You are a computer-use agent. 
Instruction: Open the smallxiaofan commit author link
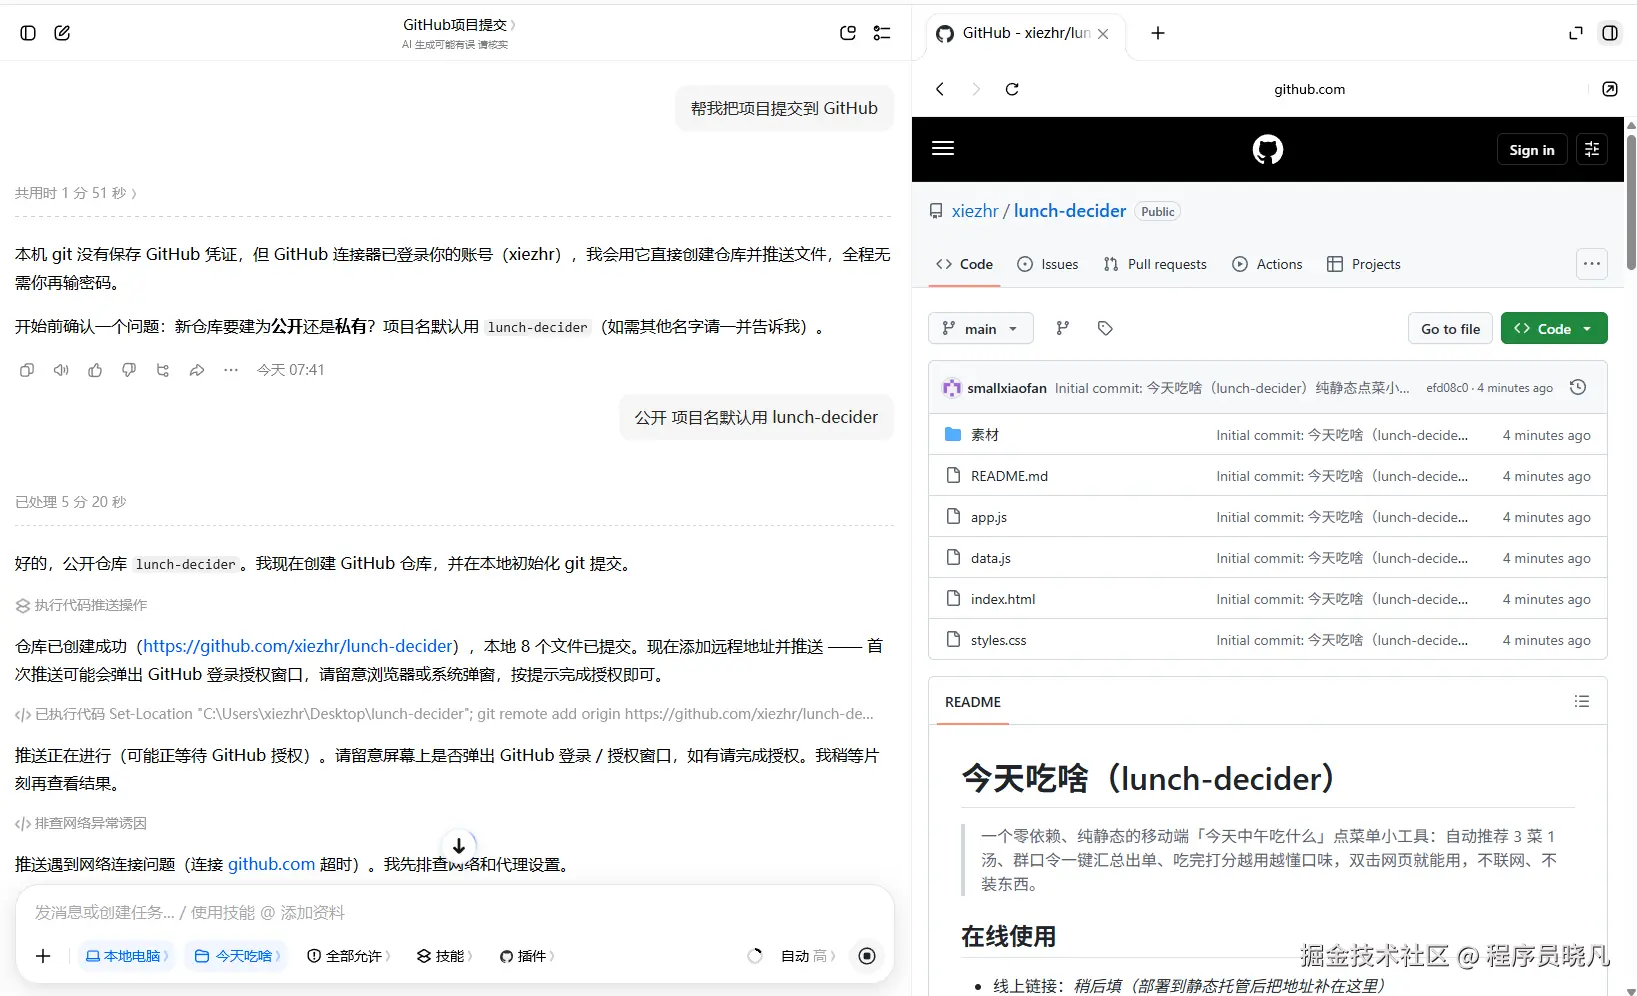(1007, 388)
